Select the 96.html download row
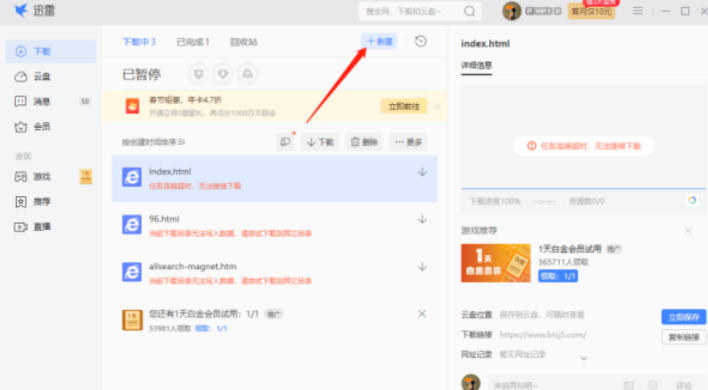The image size is (708, 390). [275, 226]
